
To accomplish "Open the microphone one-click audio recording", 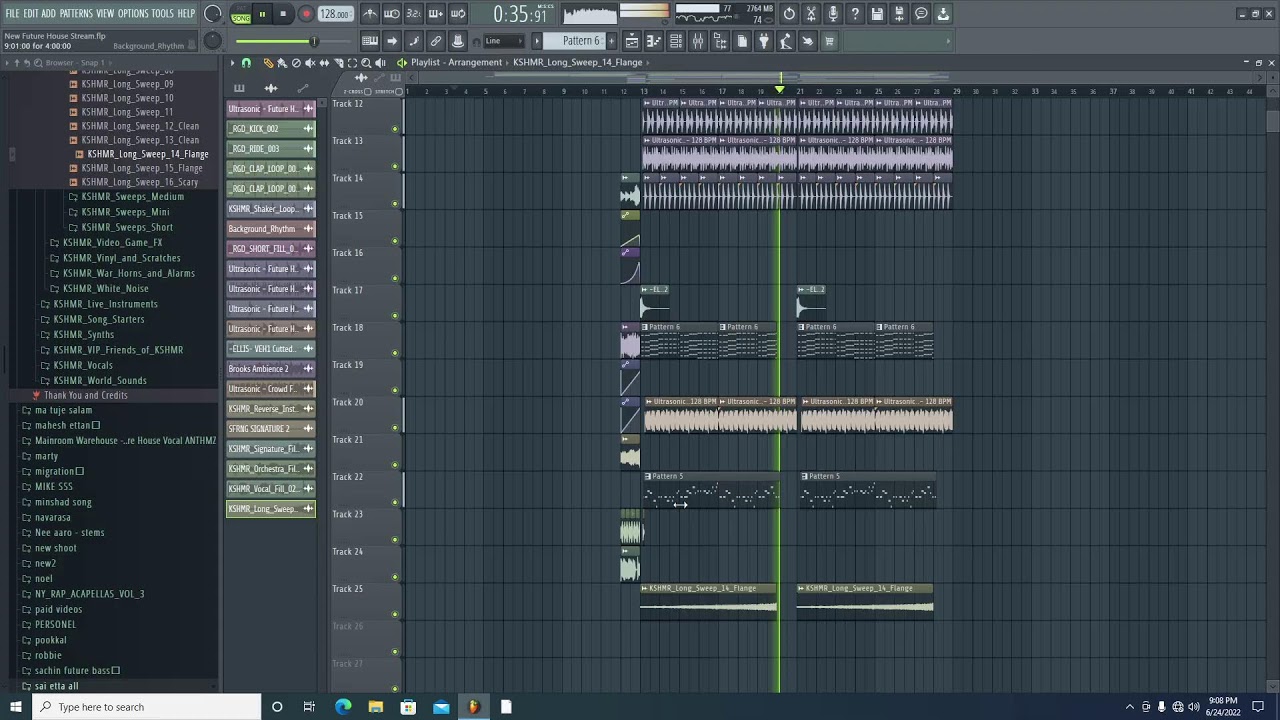I will tap(833, 14).
